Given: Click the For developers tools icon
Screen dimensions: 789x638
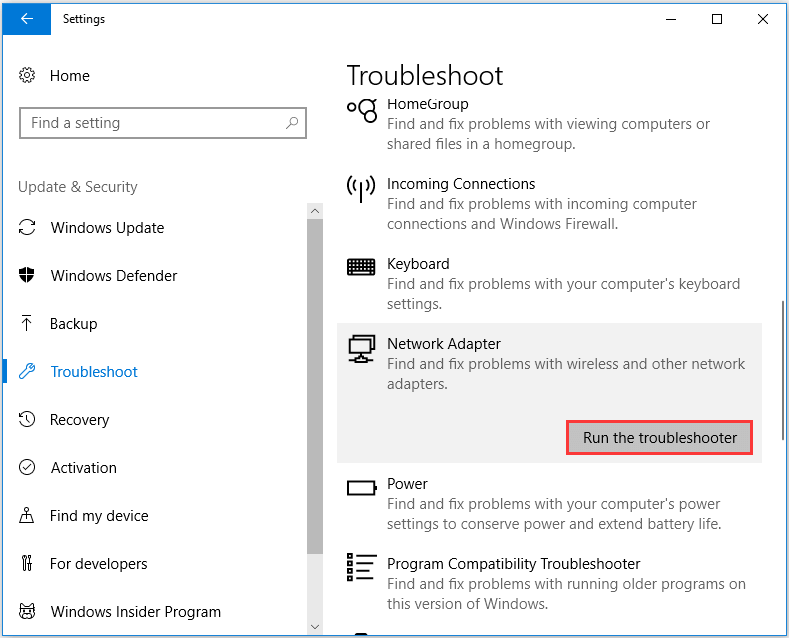Looking at the screenshot, I should click(x=27, y=563).
